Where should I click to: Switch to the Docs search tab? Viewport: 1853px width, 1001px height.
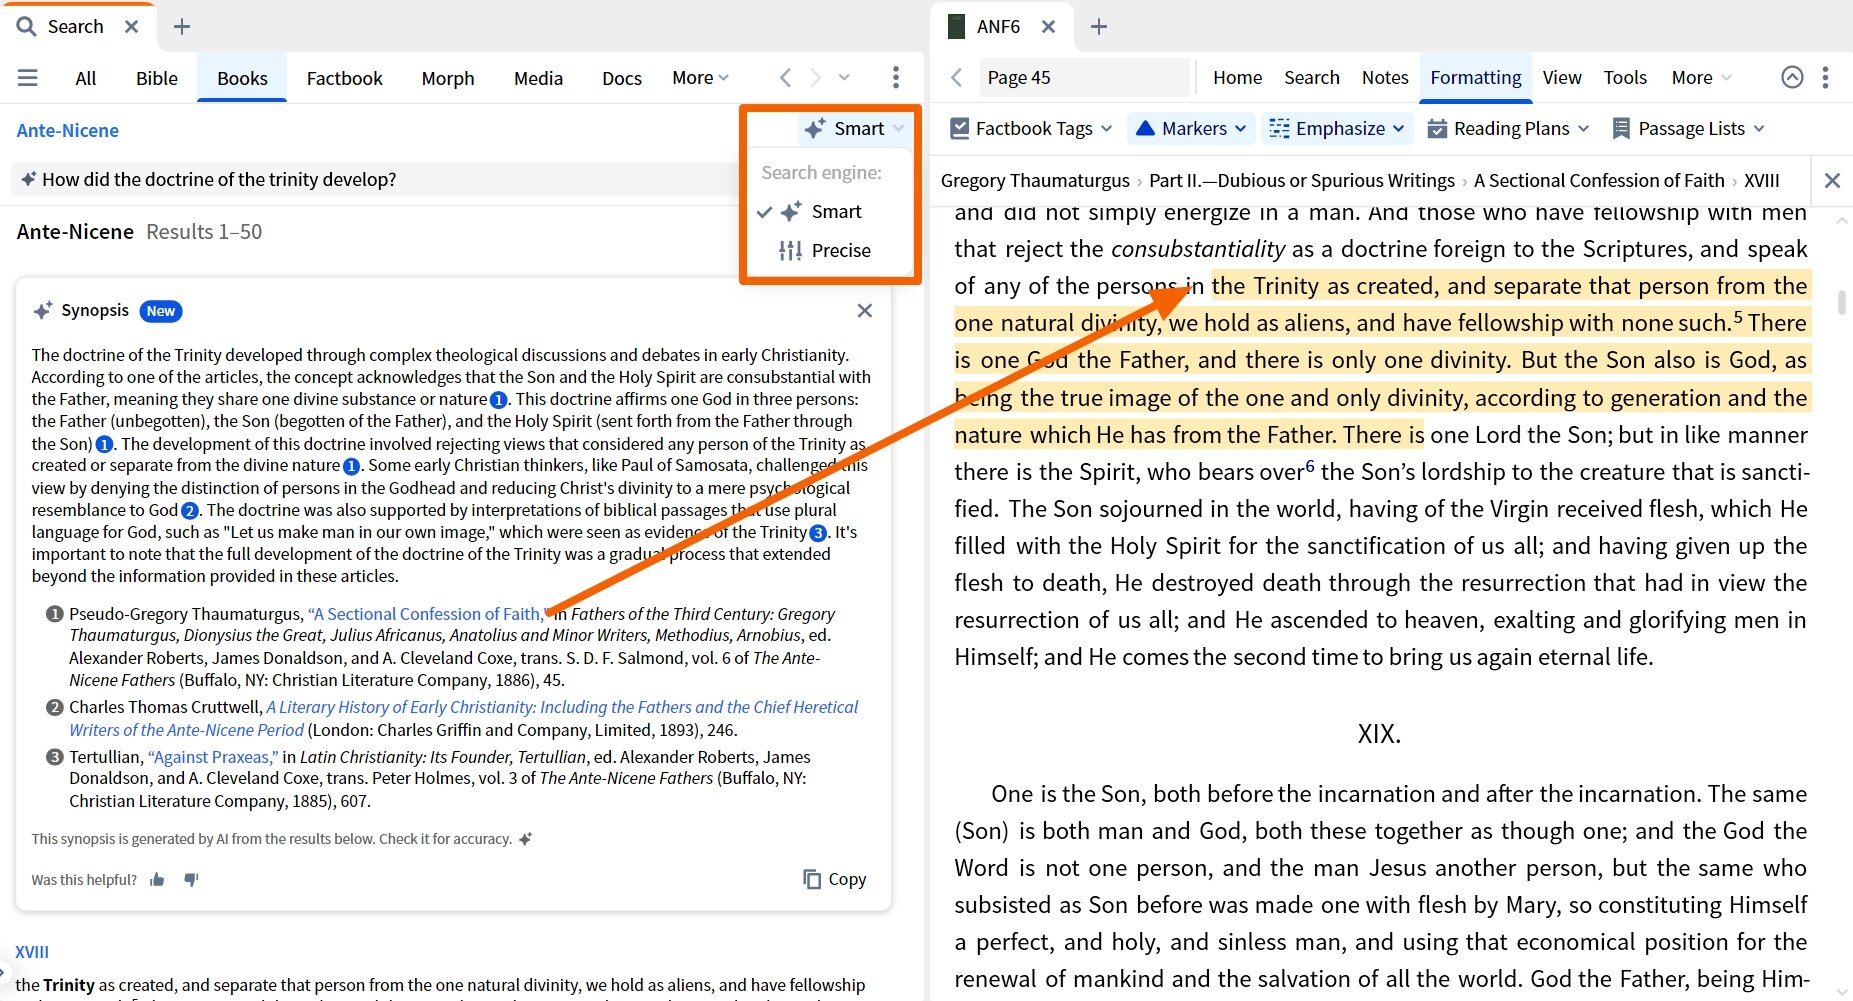tap(622, 78)
